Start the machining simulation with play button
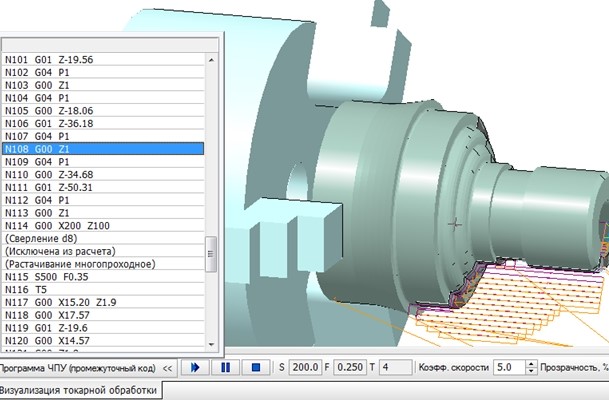 [196, 367]
